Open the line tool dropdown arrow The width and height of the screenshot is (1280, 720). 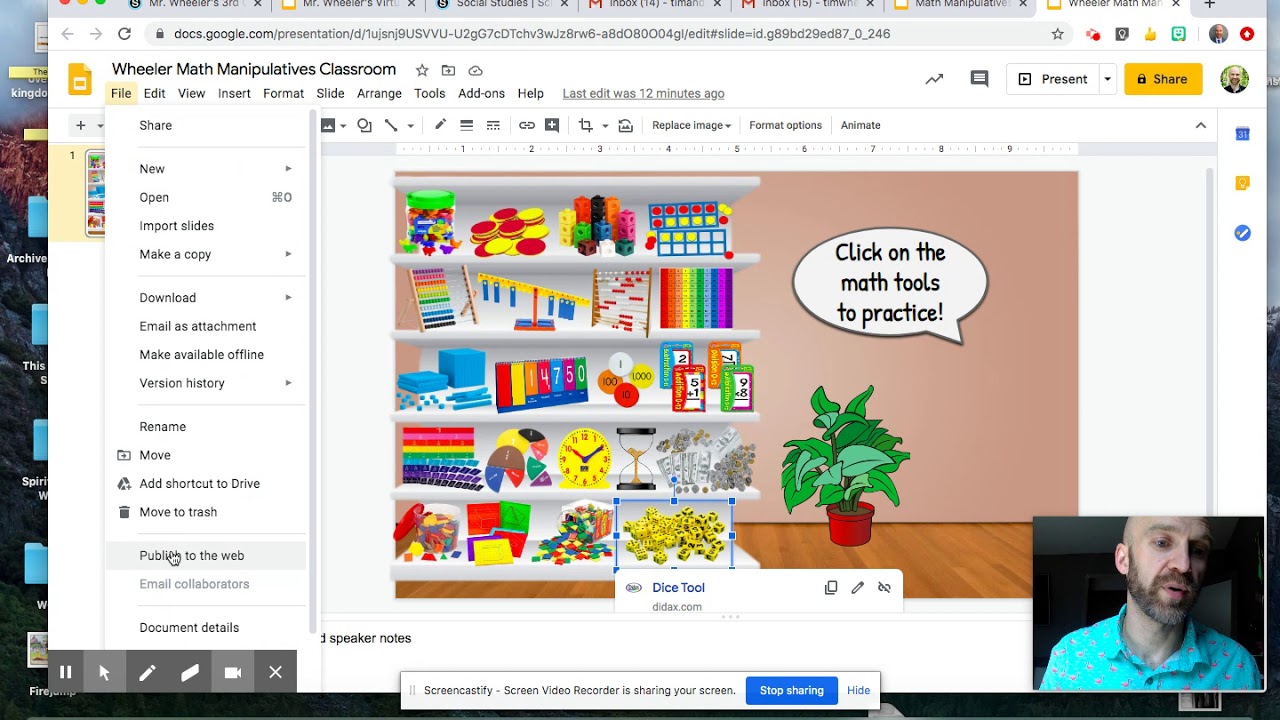[x=410, y=126]
